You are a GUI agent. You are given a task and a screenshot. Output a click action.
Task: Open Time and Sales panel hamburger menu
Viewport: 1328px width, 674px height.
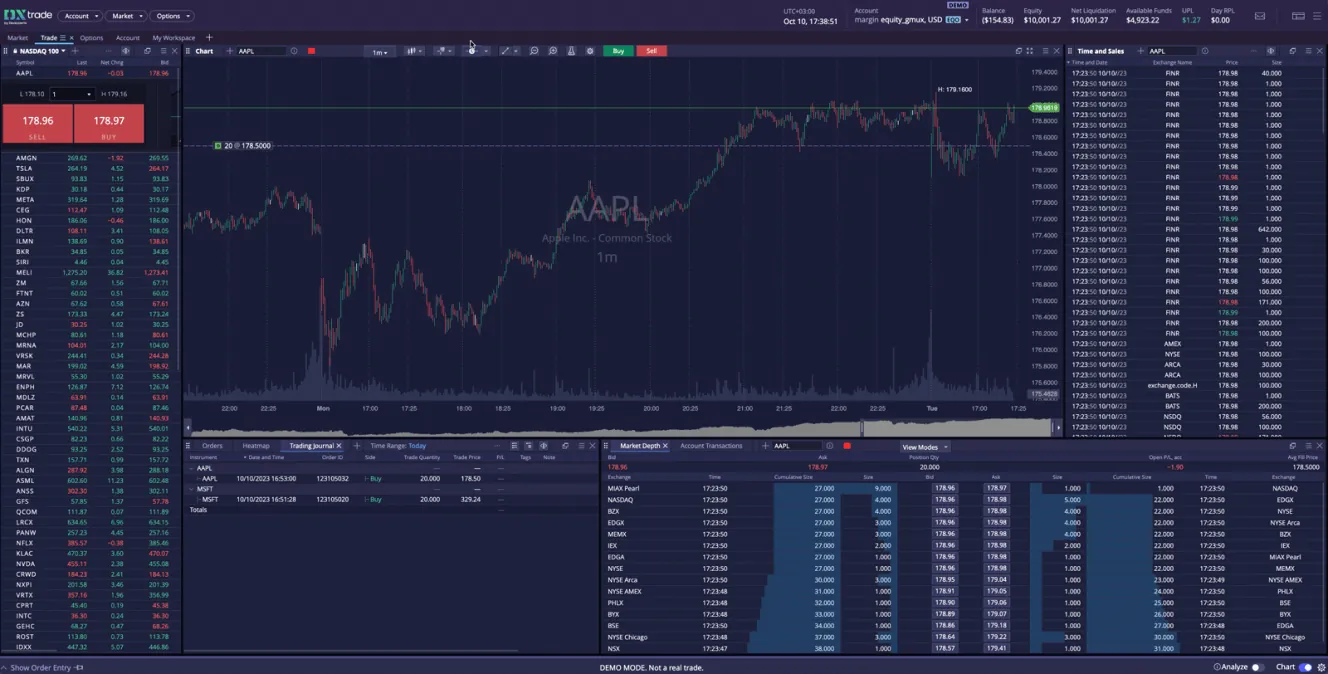(1310, 51)
